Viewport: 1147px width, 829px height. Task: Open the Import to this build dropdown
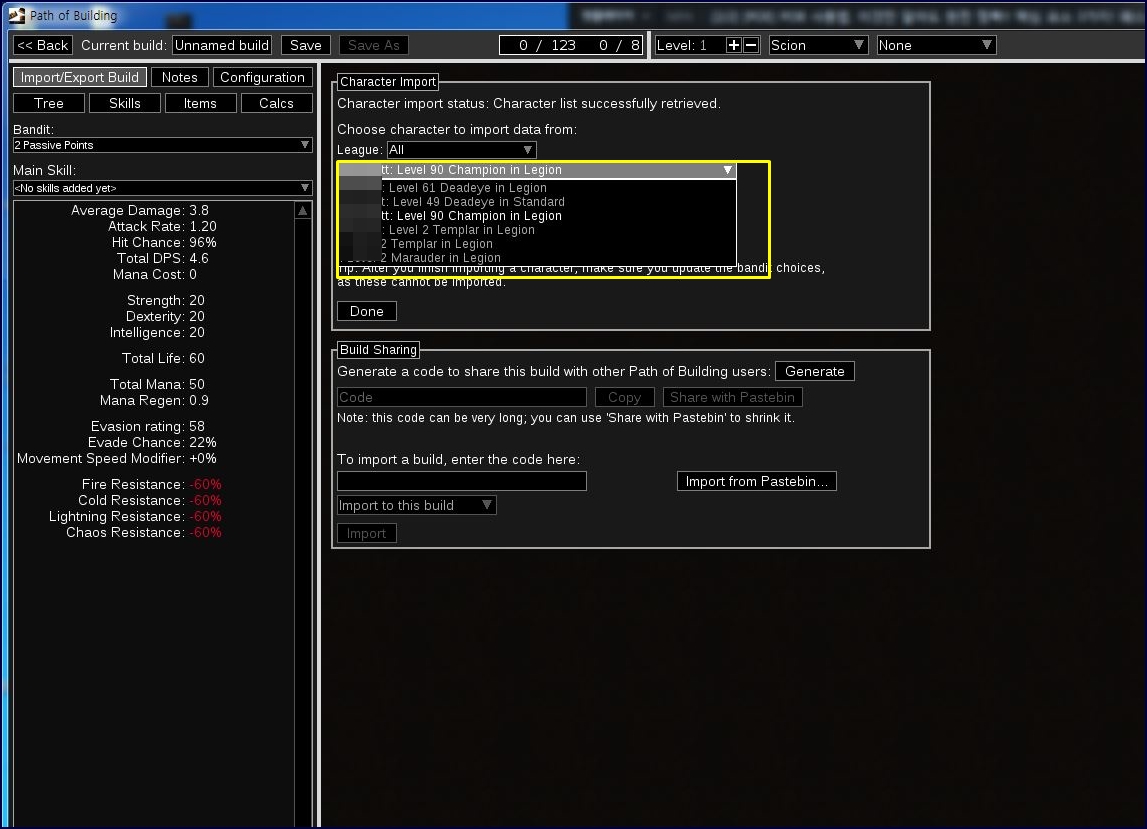pos(416,506)
